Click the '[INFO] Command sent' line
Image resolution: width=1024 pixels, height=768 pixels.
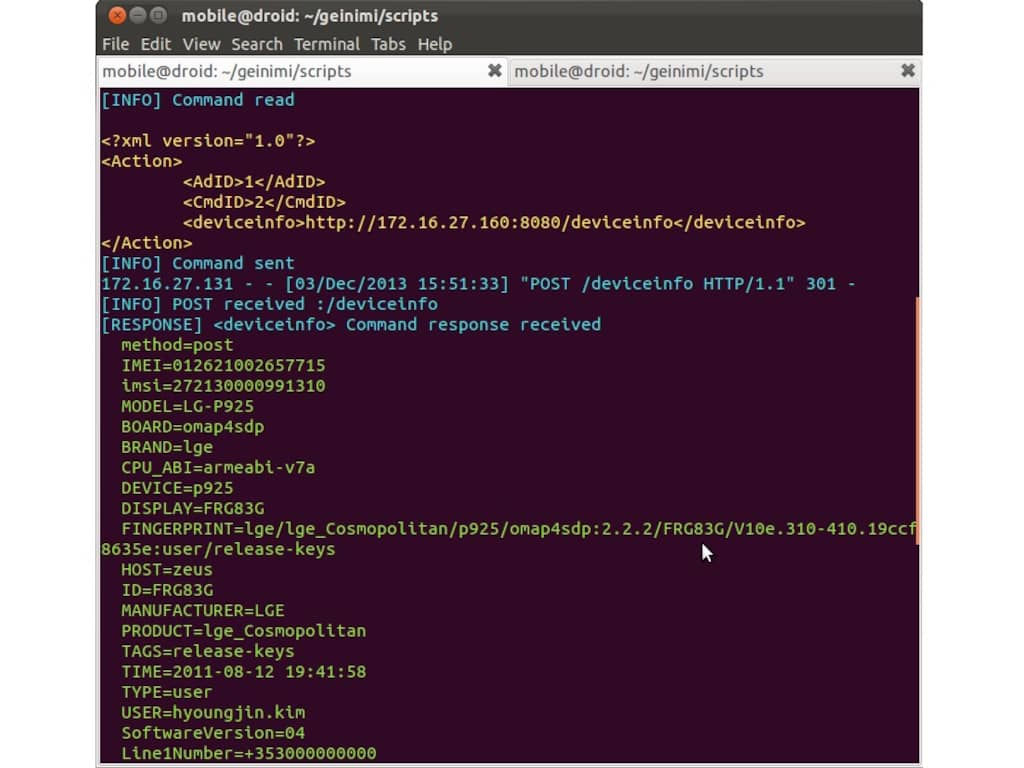(x=198, y=263)
